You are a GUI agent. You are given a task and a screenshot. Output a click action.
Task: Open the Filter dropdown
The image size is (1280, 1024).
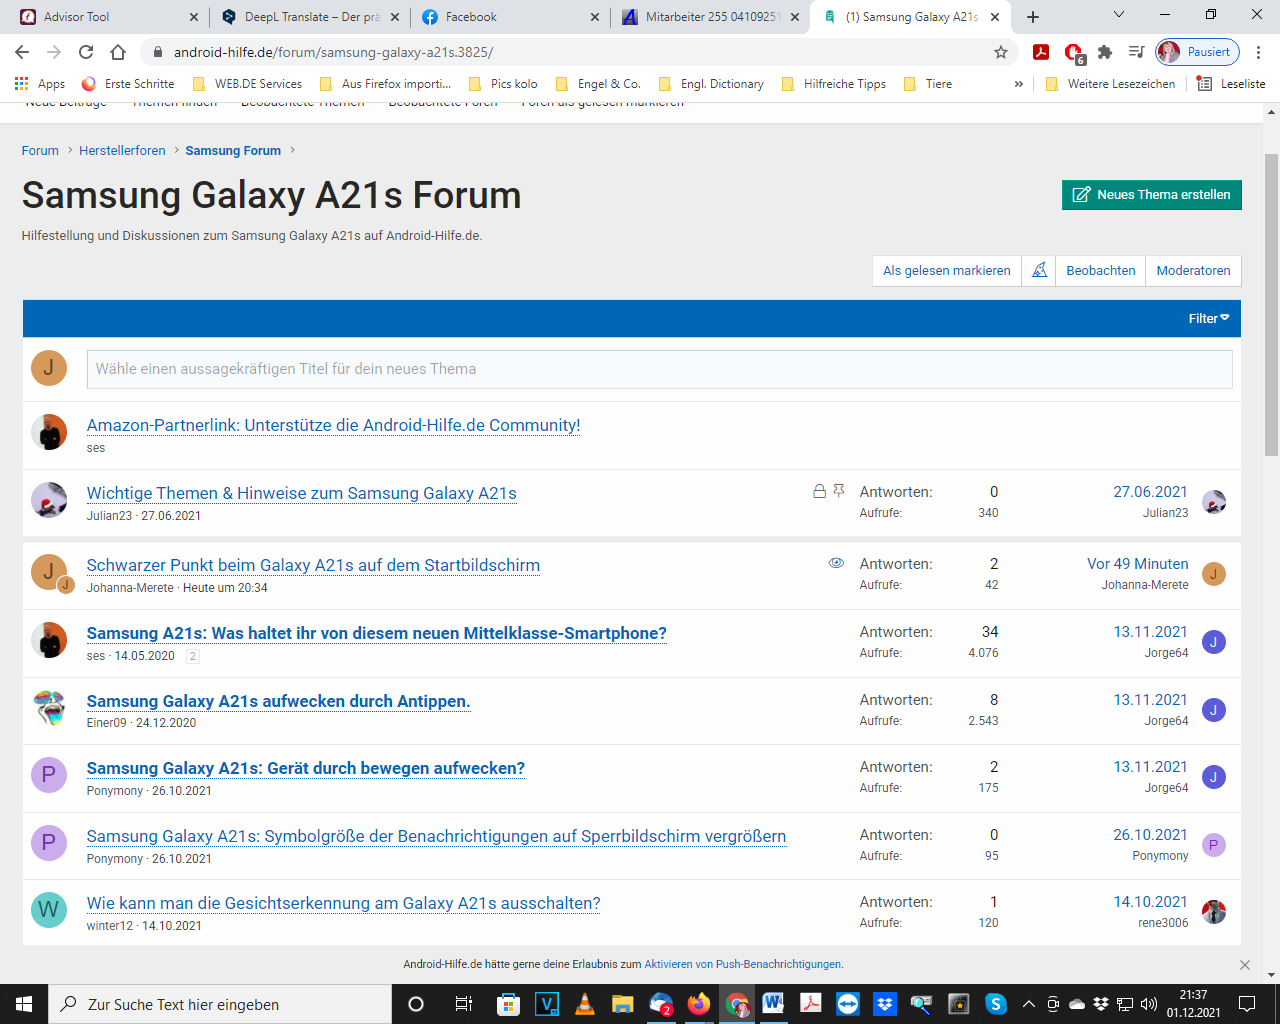1209,318
